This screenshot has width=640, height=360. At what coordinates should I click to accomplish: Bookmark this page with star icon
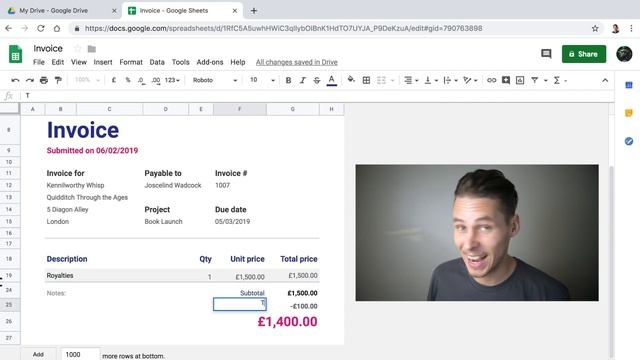click(x=595, y=28)
